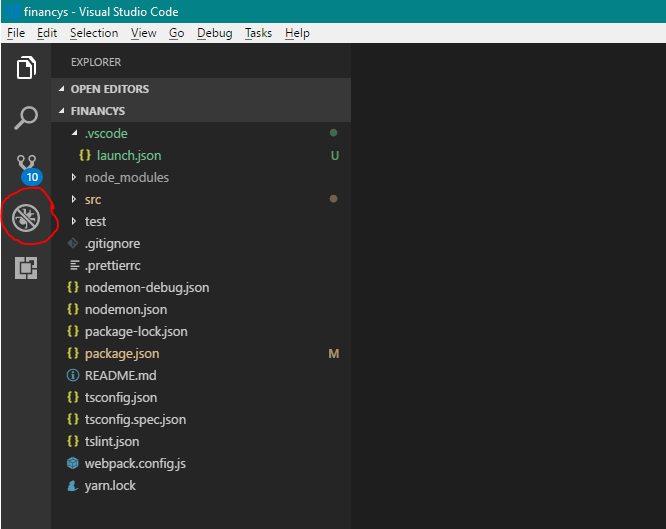Viewport: 666px width, 529px height.
Task: Open the yarn.lock file
Action: (x=110, y=486)
